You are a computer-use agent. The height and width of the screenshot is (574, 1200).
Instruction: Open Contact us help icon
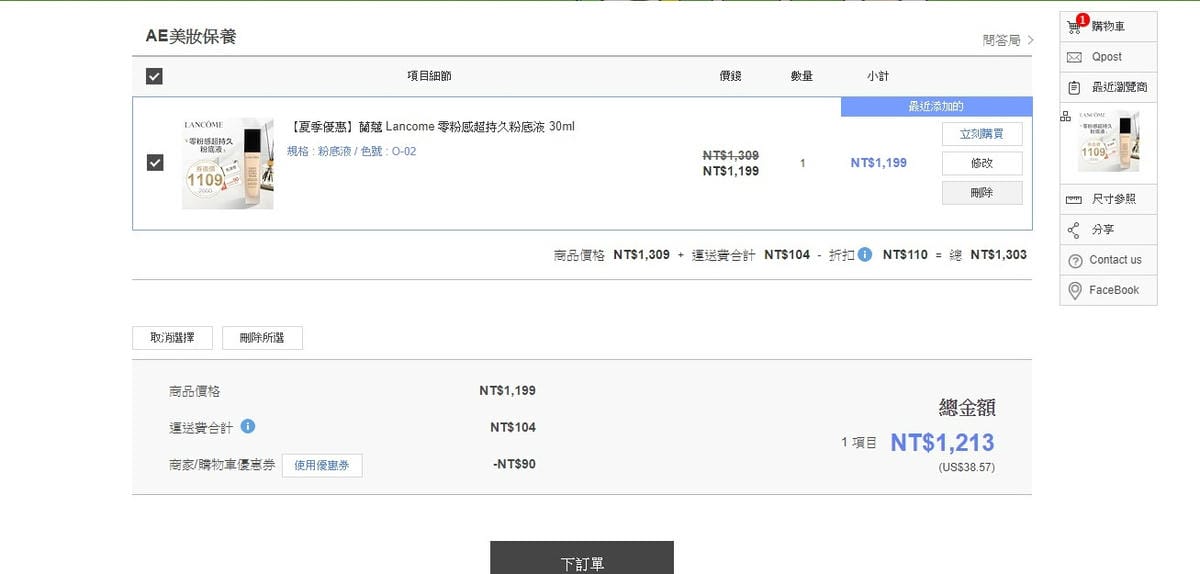click(x=1075, y=260)
